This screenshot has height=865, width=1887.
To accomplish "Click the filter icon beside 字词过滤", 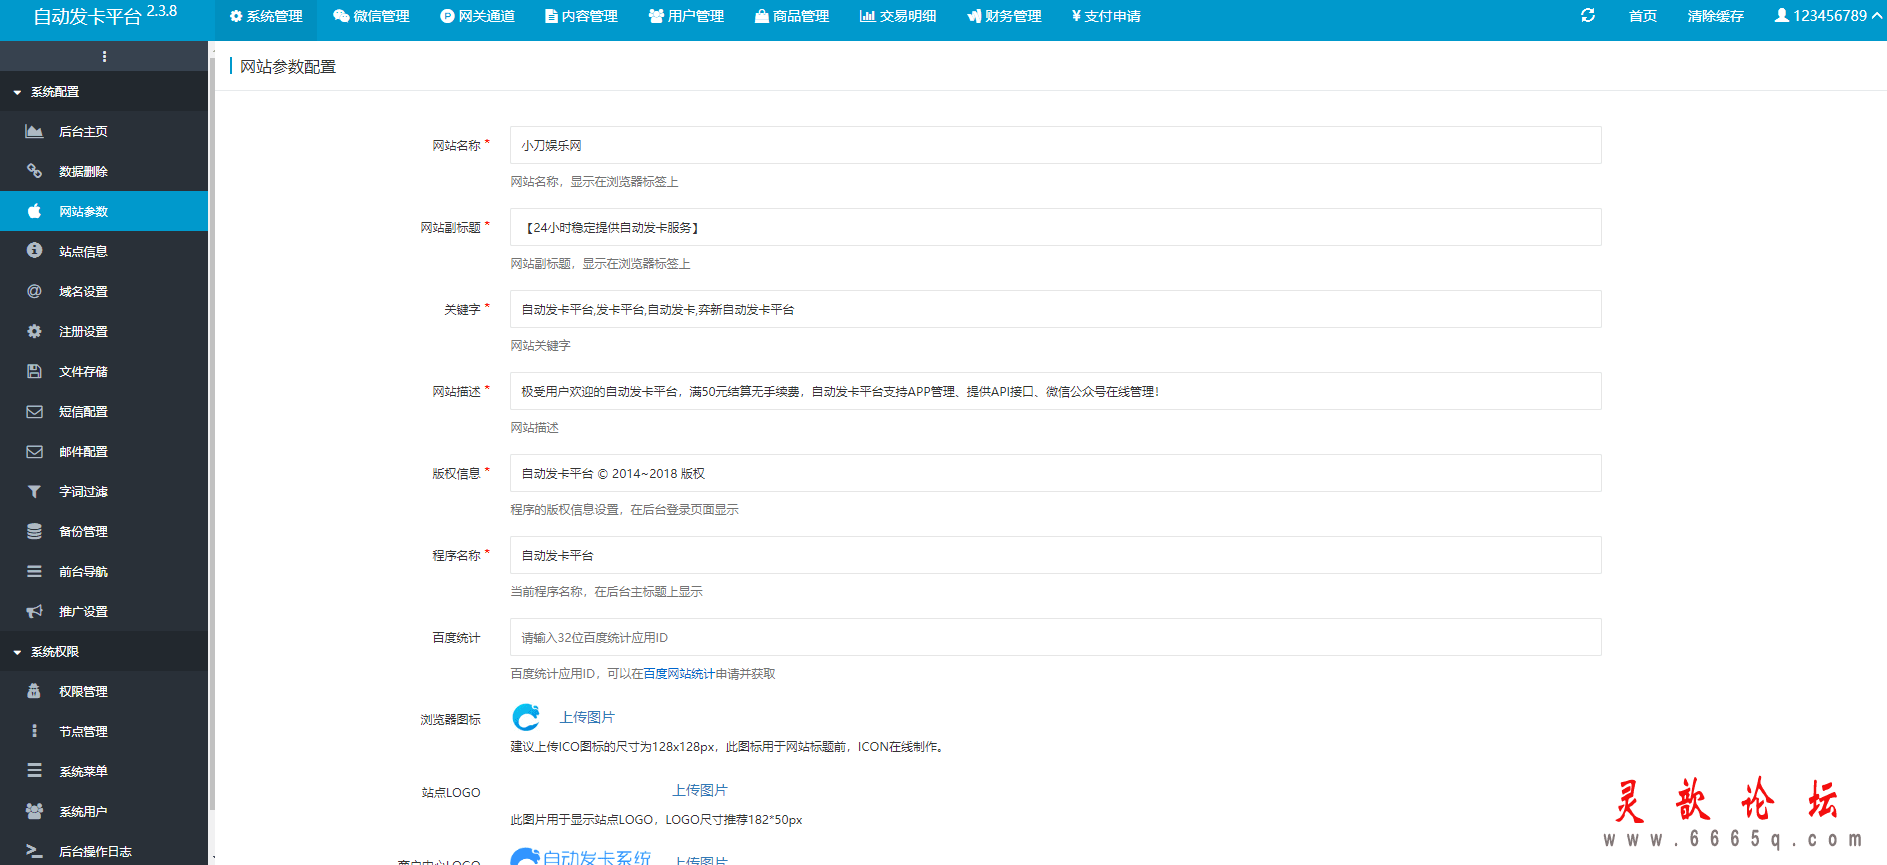I will tap(34, 491).
